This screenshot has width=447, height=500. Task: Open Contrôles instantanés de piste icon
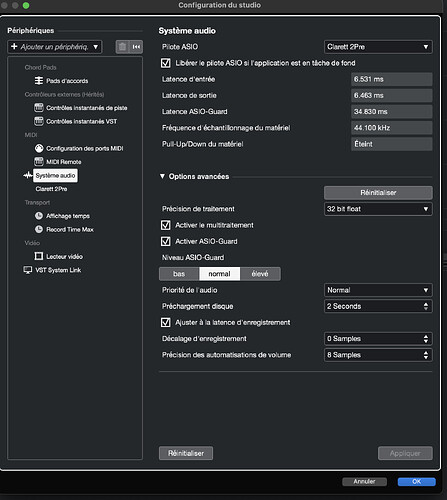pyautogui.click(x=39, y=108)
